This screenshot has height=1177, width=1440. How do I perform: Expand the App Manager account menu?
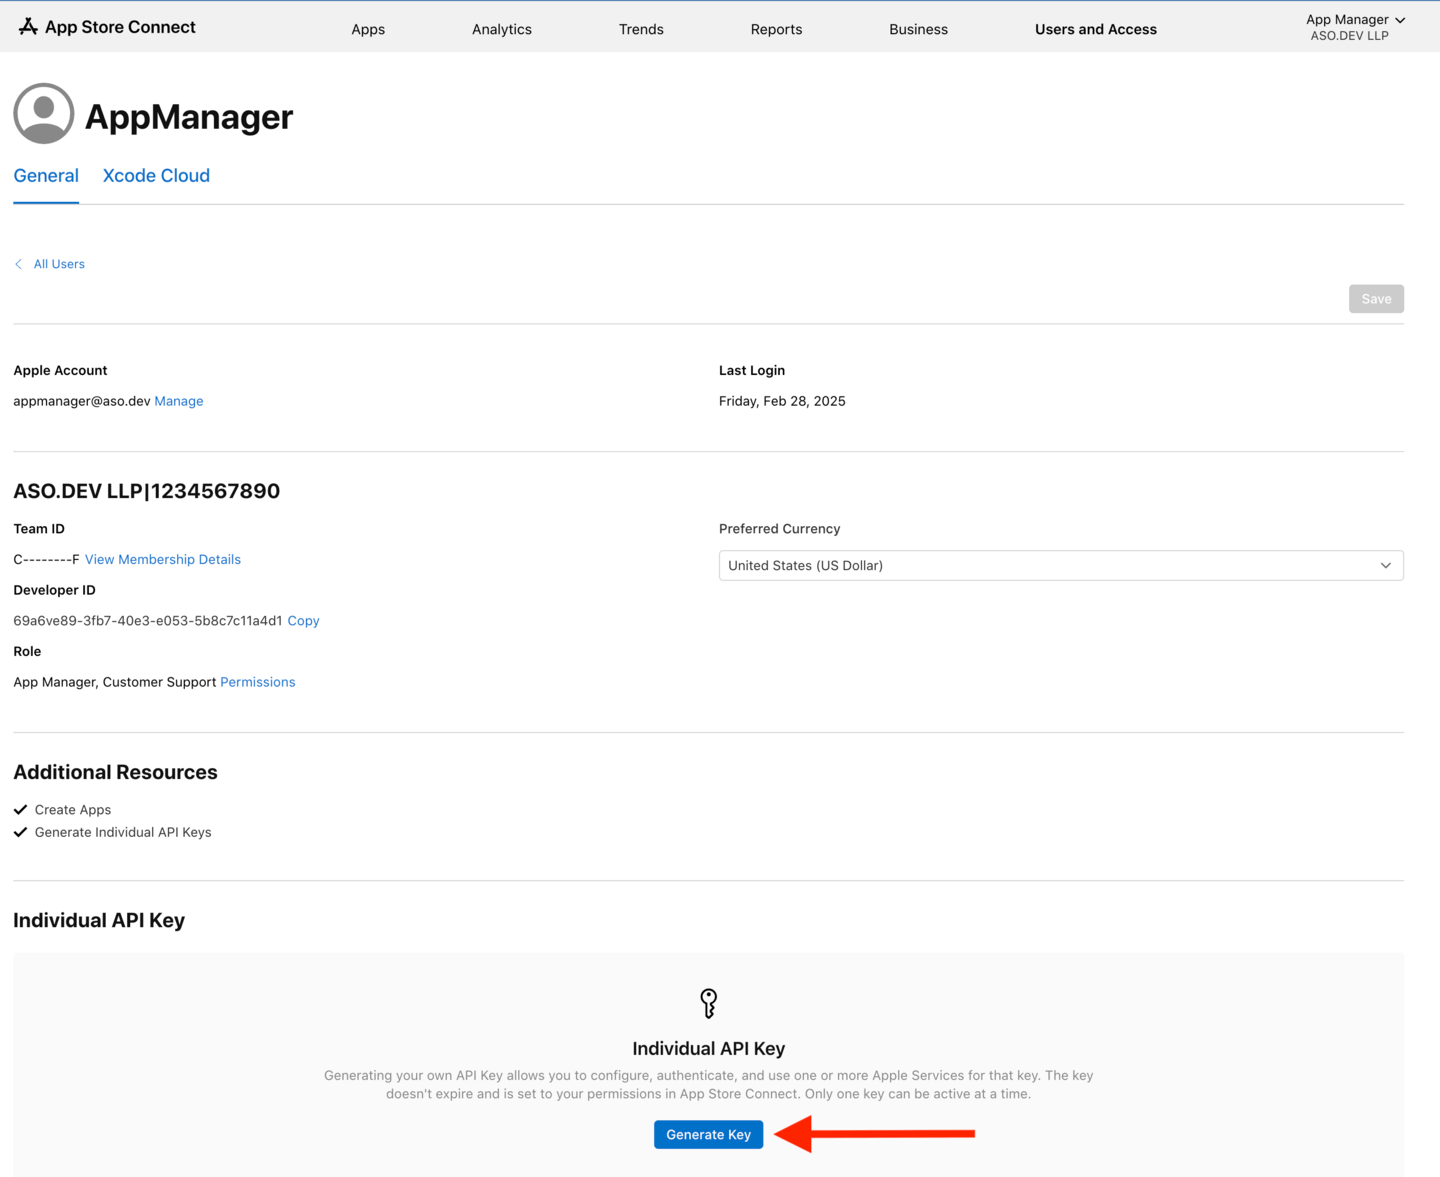(1354, 27)
